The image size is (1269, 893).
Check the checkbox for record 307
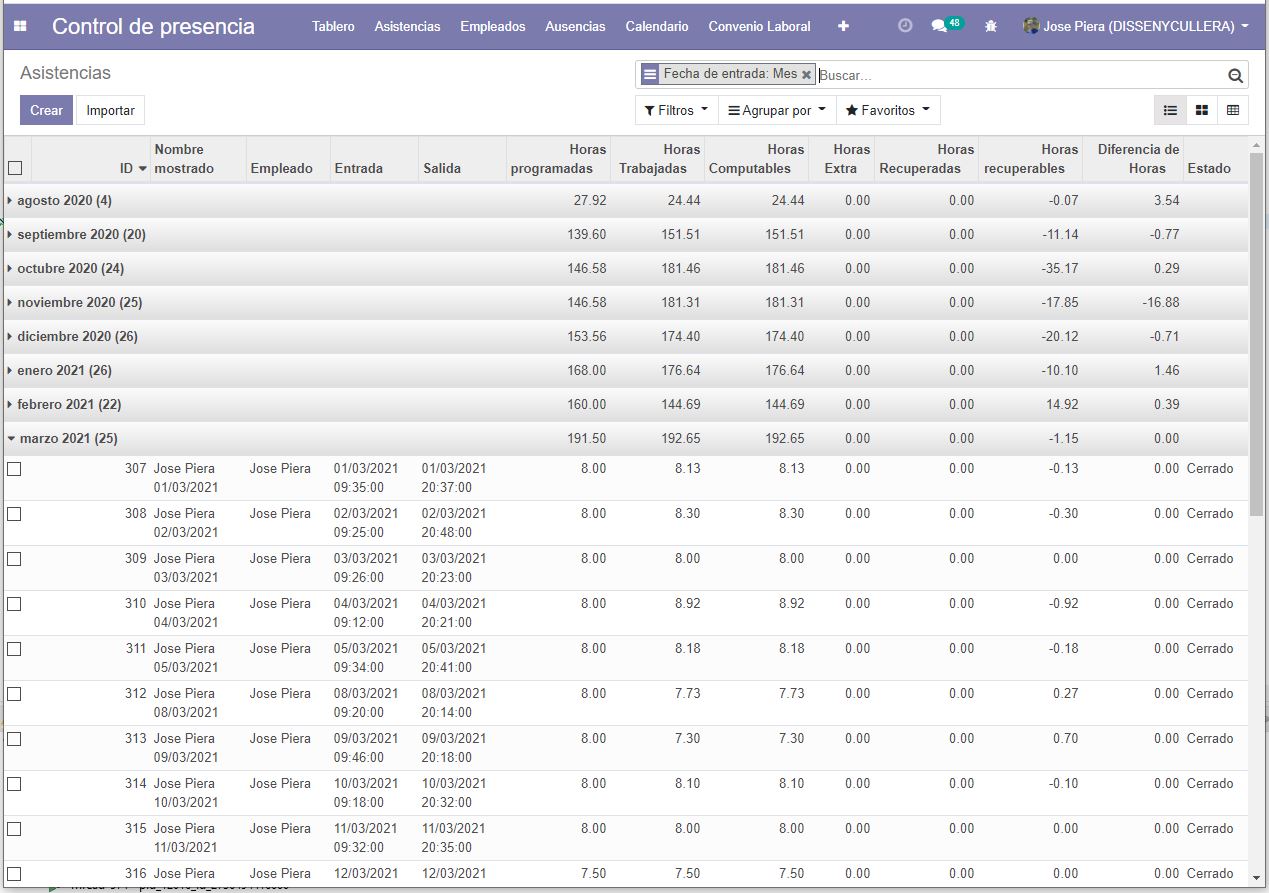[x=15, y=469]
